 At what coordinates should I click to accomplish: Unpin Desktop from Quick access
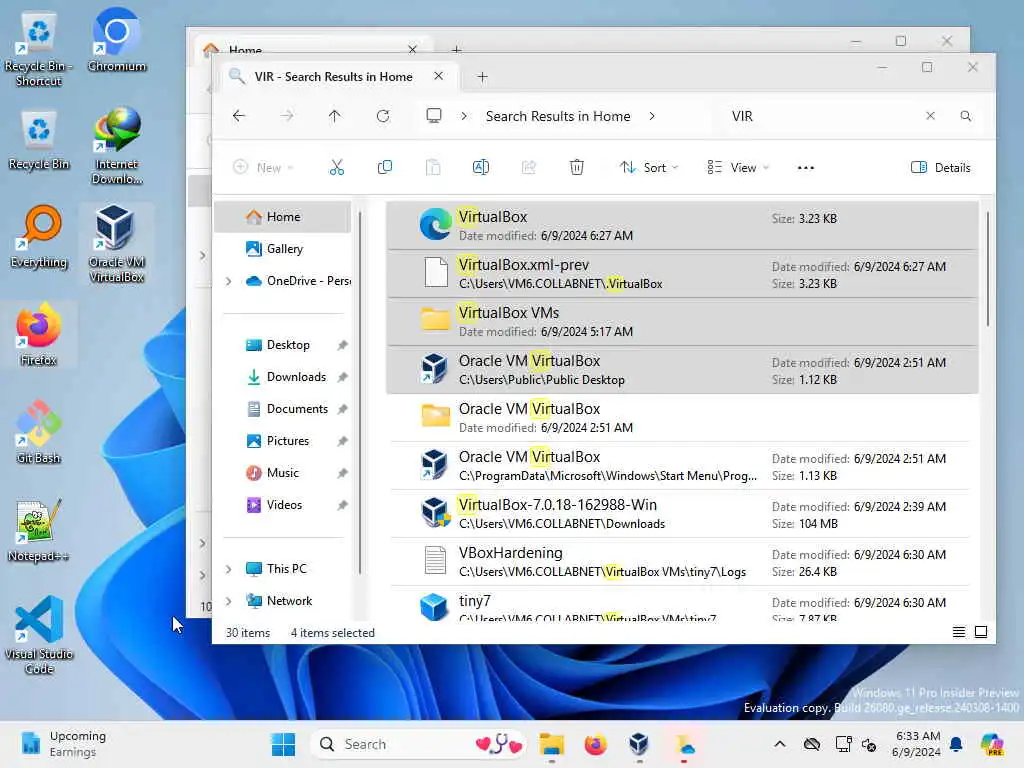pos(342,345)
